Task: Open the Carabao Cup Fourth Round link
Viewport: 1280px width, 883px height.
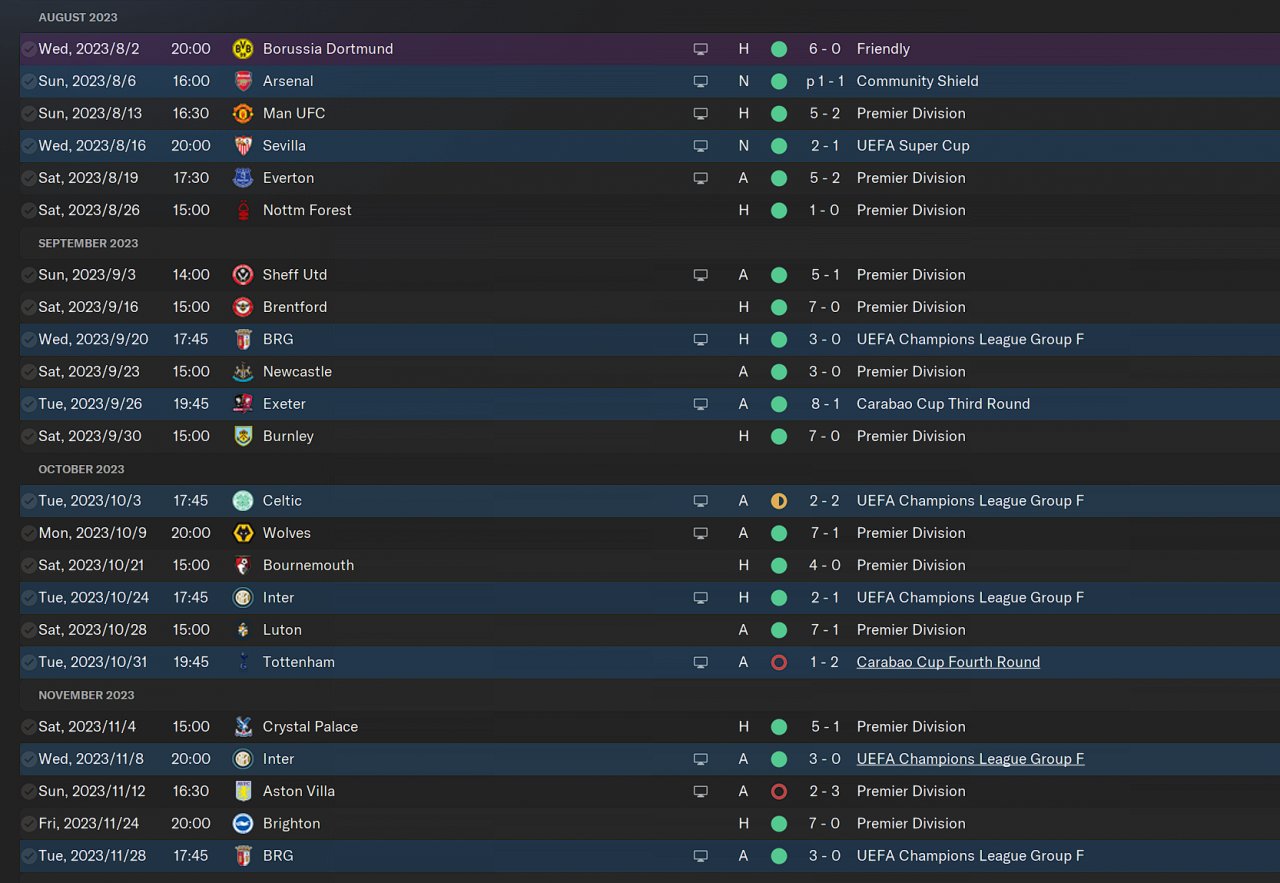Action: [948, 662]
